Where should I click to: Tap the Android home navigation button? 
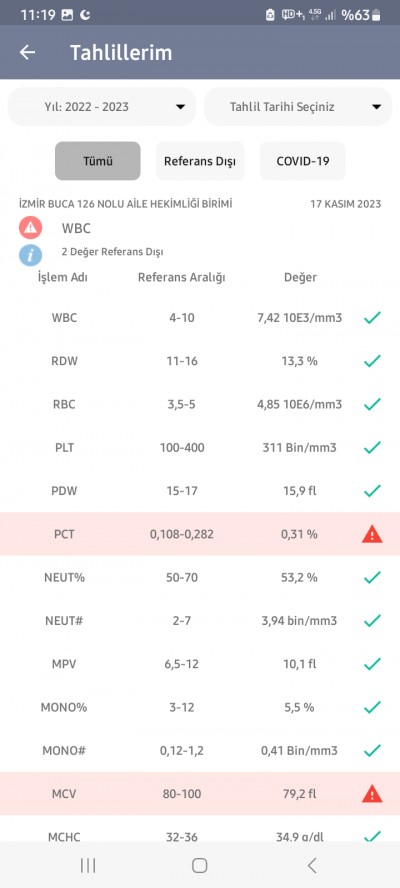(x=199, y=865)
